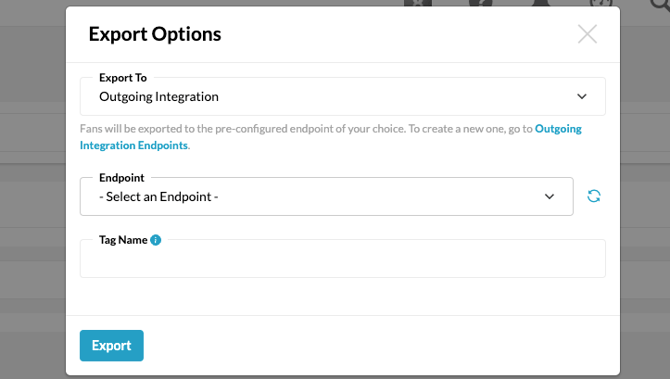Click the Endpoint field label

(x=122, y=178)
